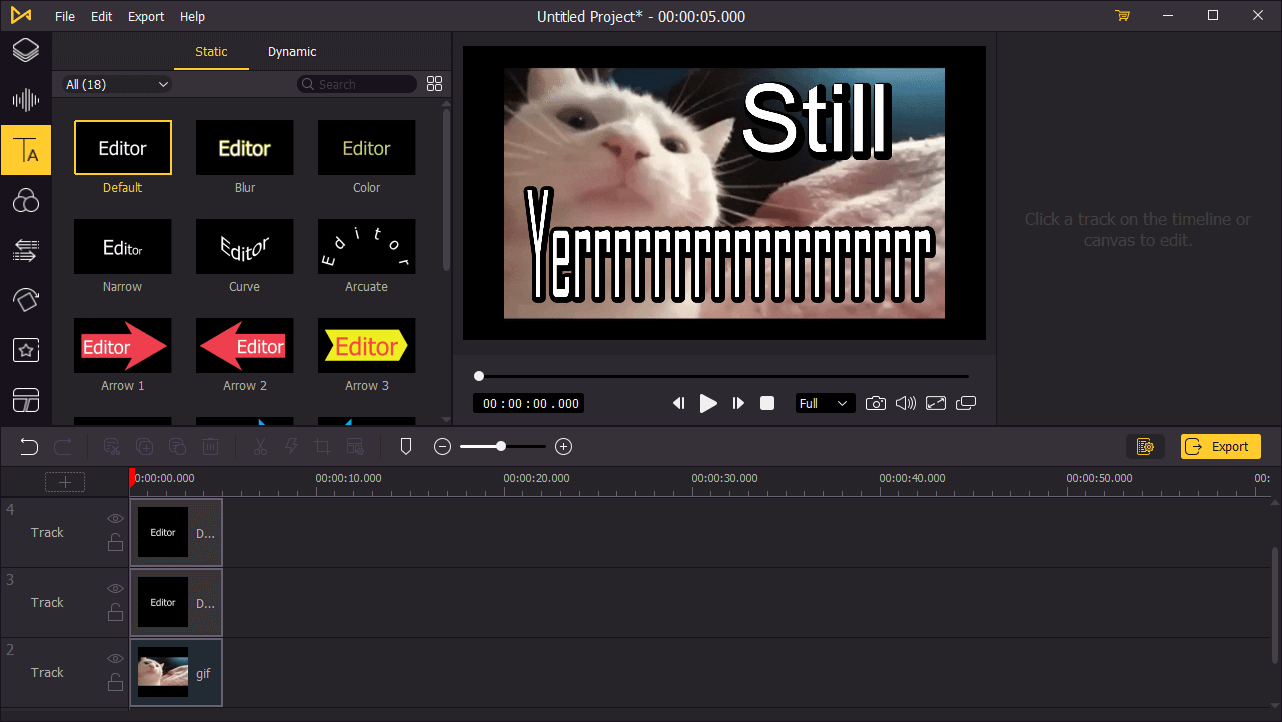Select the Arcuate text template
Screen dimensions: 1282x722
[x=367, y=247]
